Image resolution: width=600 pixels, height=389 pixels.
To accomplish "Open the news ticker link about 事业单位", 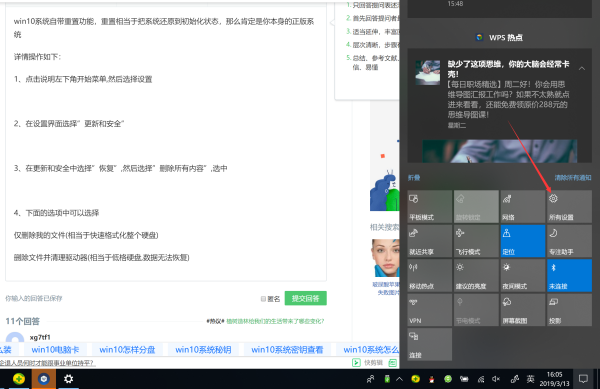I will [x=47, y=363].
